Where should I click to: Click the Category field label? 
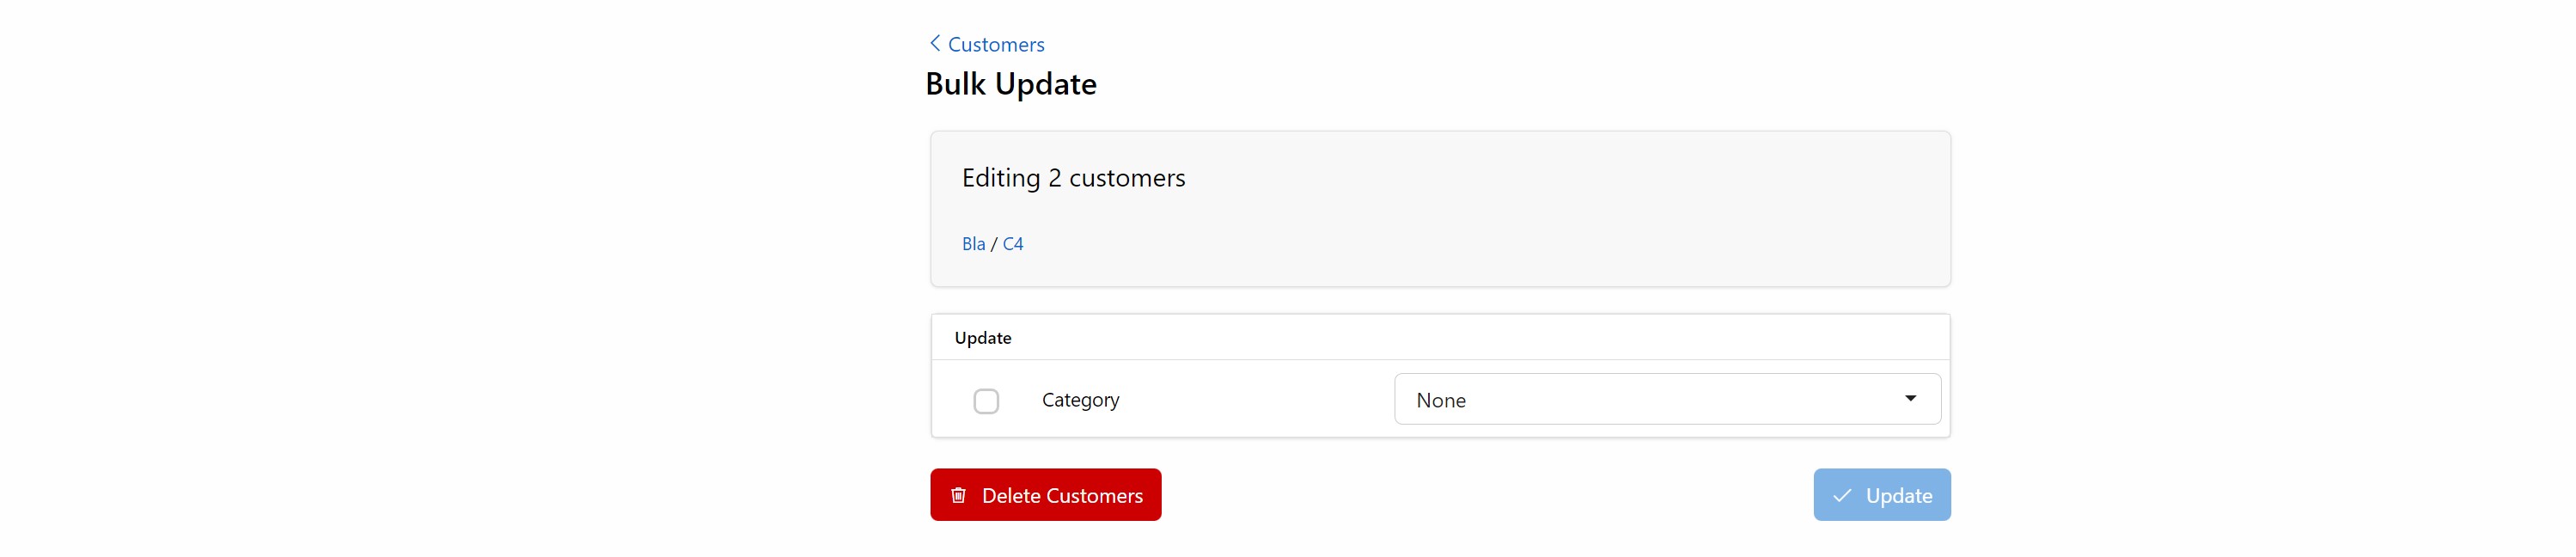(1080, 400)
